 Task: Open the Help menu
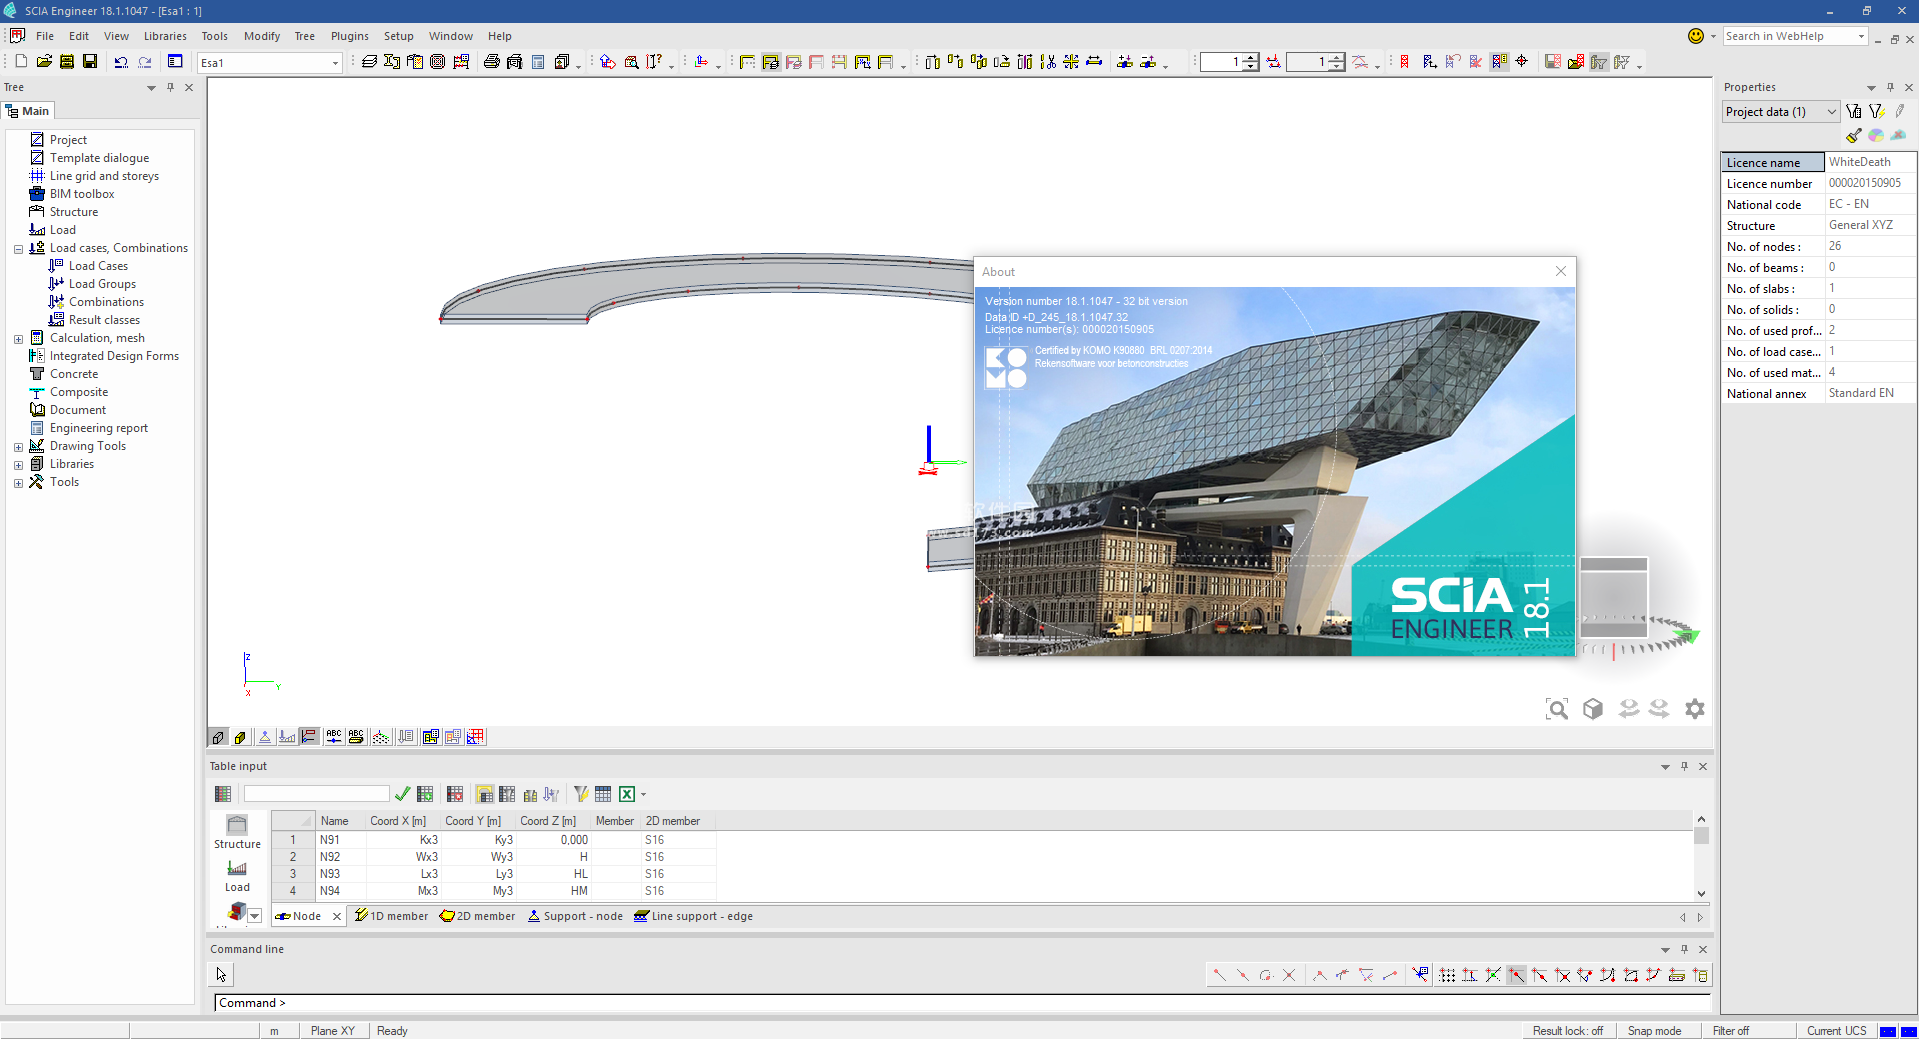[x=500, y=36]
